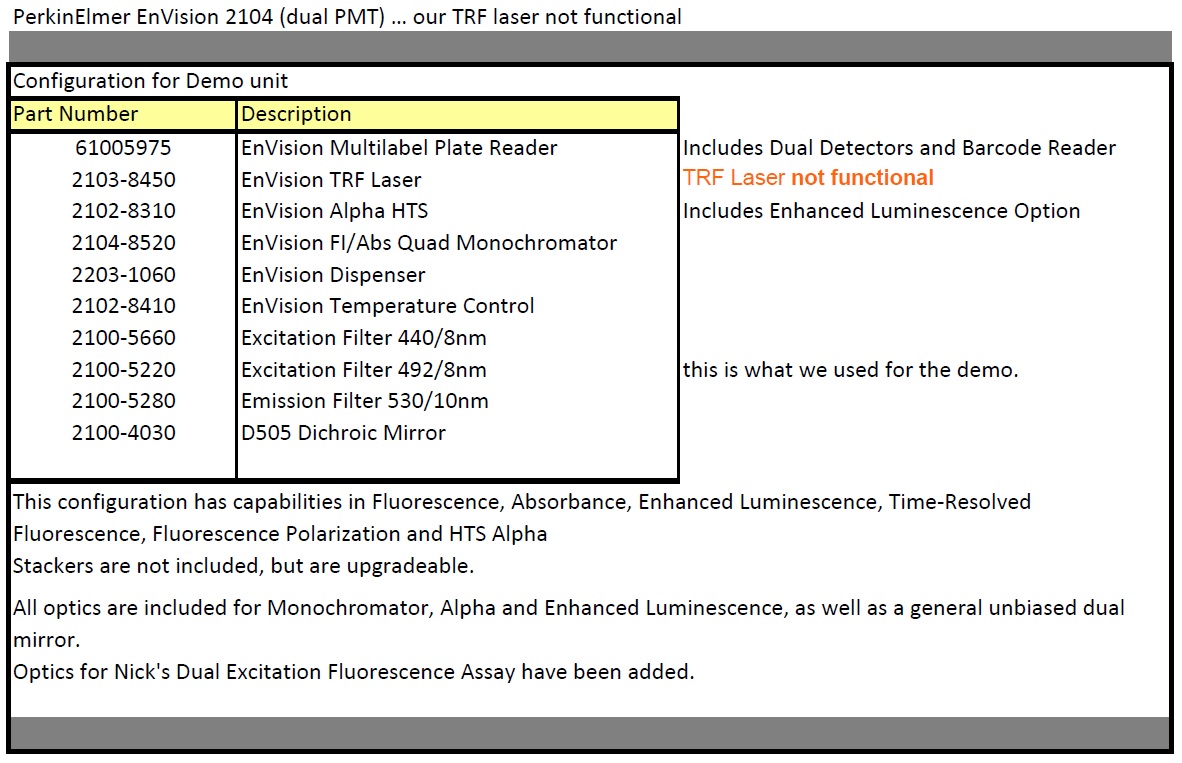Select 'EnVision Multilabel Plate Reader' description cell
1182x763 pixels.
[400, 148]
